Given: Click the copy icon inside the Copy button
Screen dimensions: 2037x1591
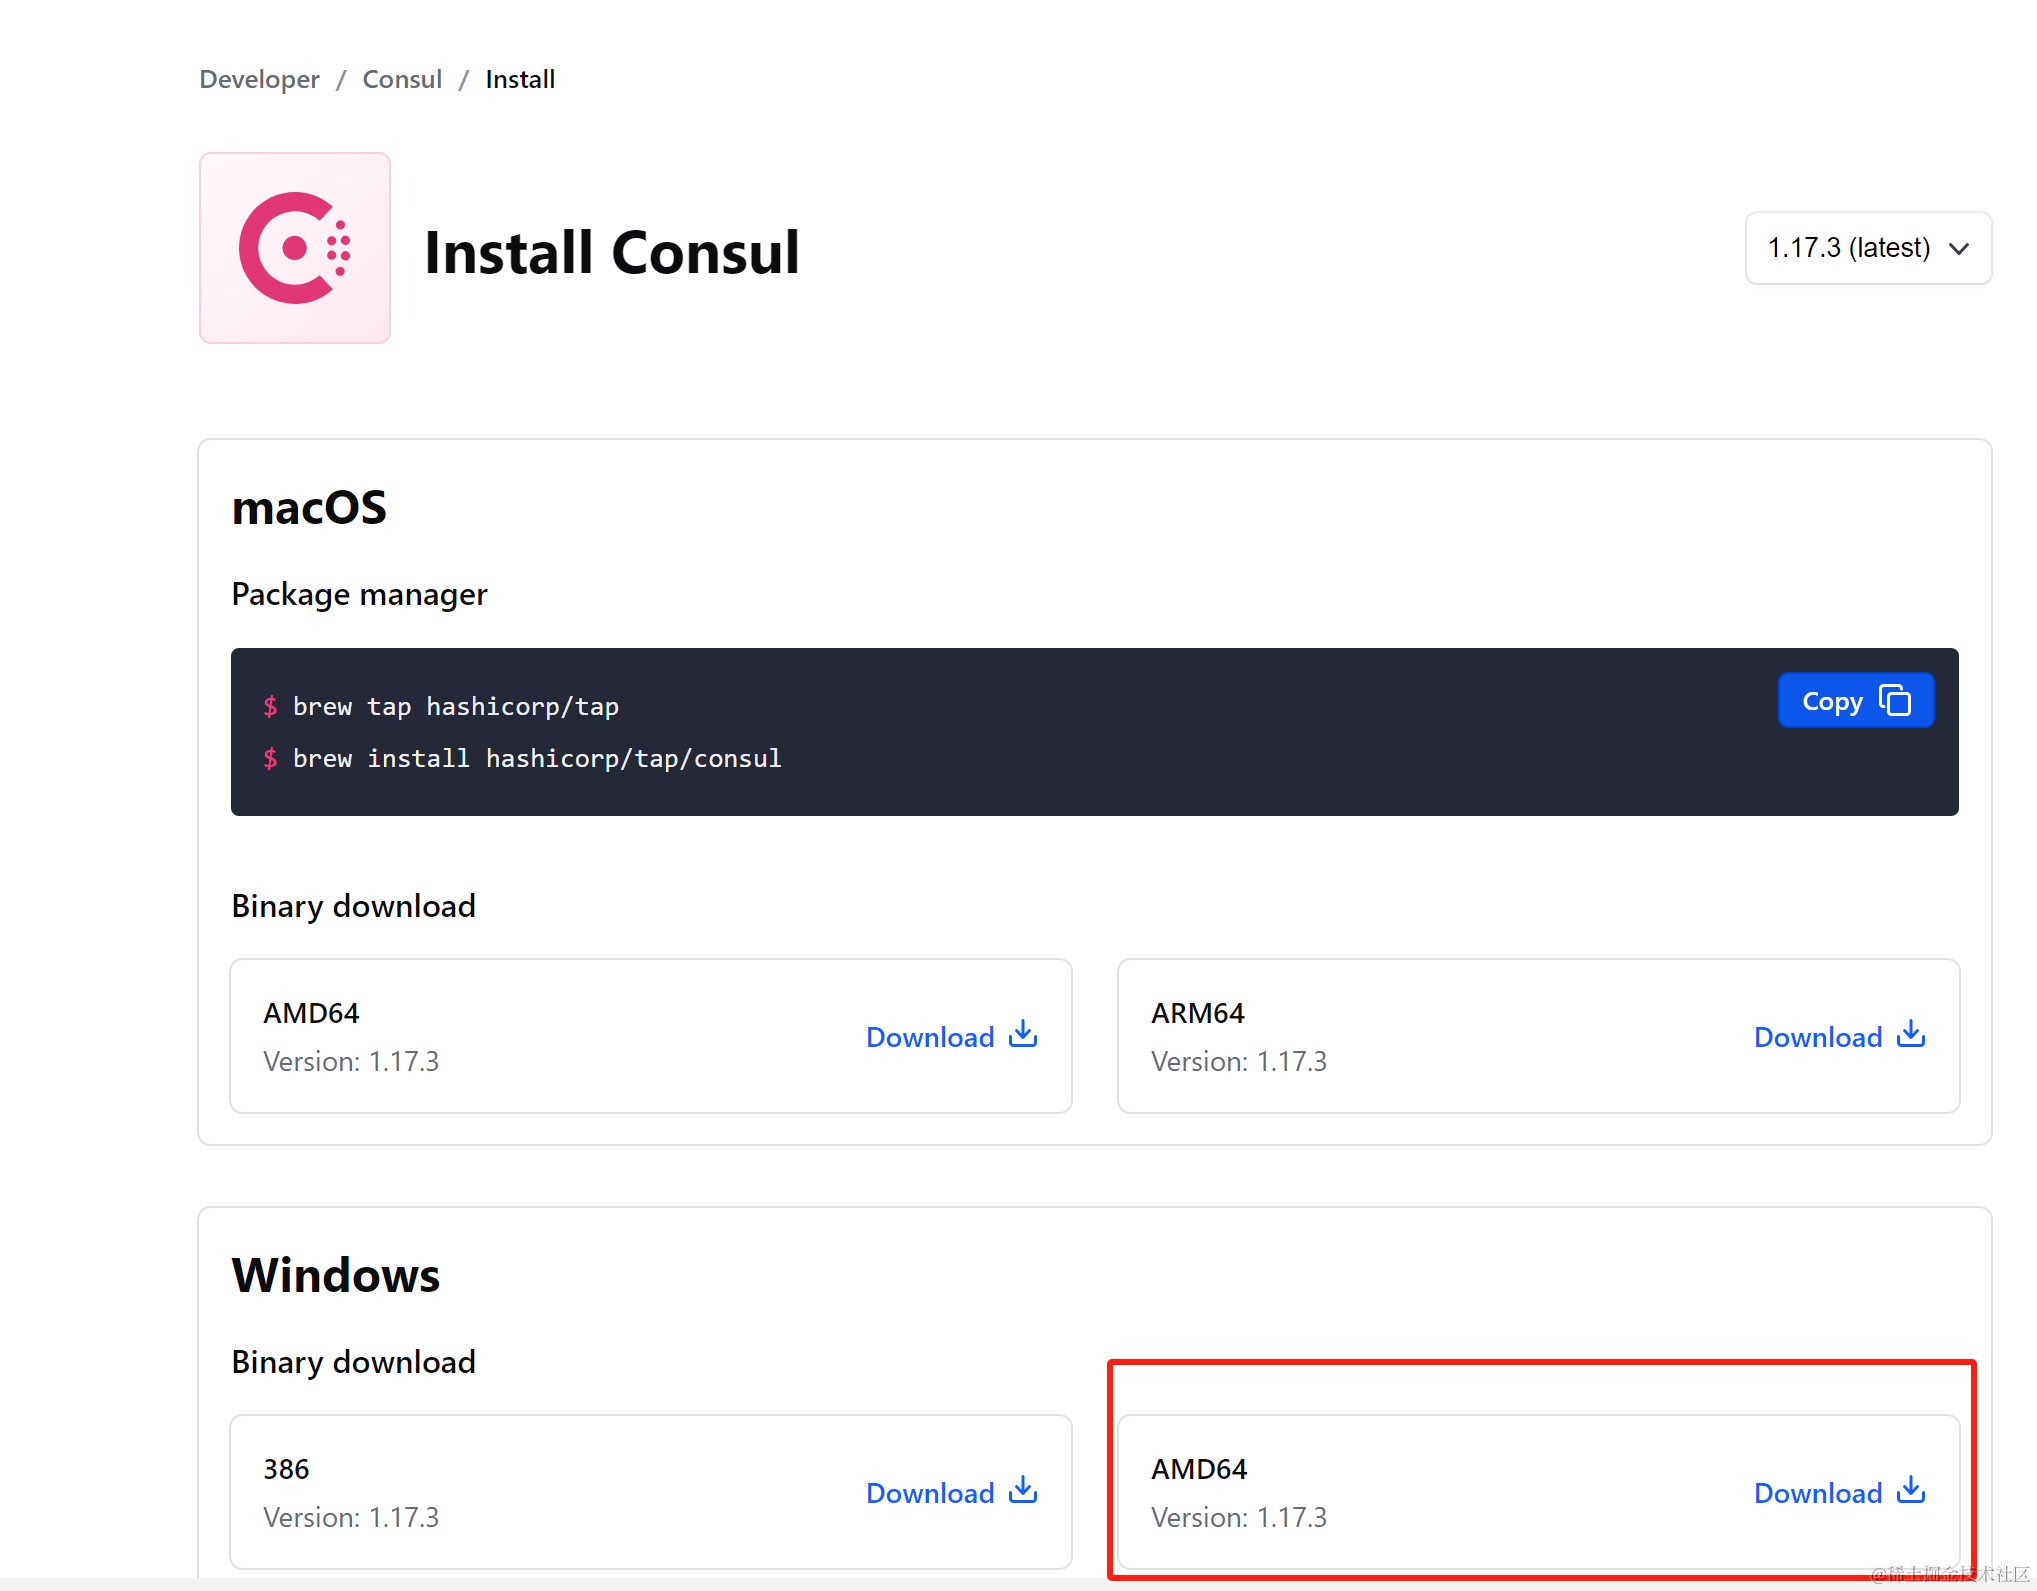Looking at the screenshot, I should pos(1895,699).
